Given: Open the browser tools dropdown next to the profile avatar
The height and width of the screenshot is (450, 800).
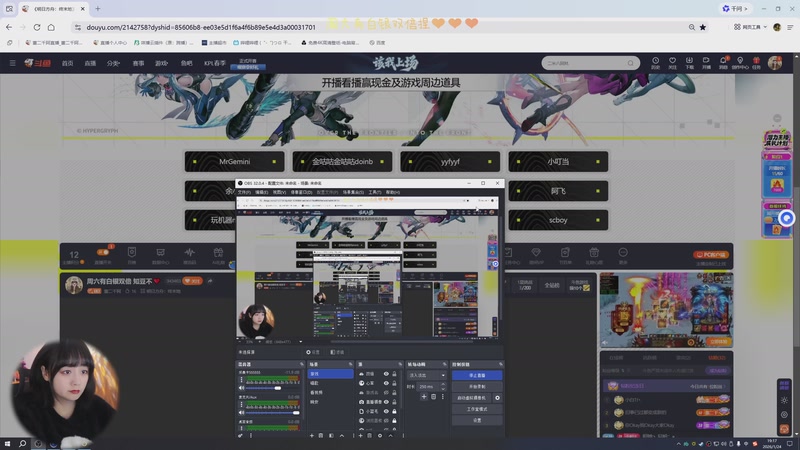Looking at the screenshot, I should click(x=751, y=27).
